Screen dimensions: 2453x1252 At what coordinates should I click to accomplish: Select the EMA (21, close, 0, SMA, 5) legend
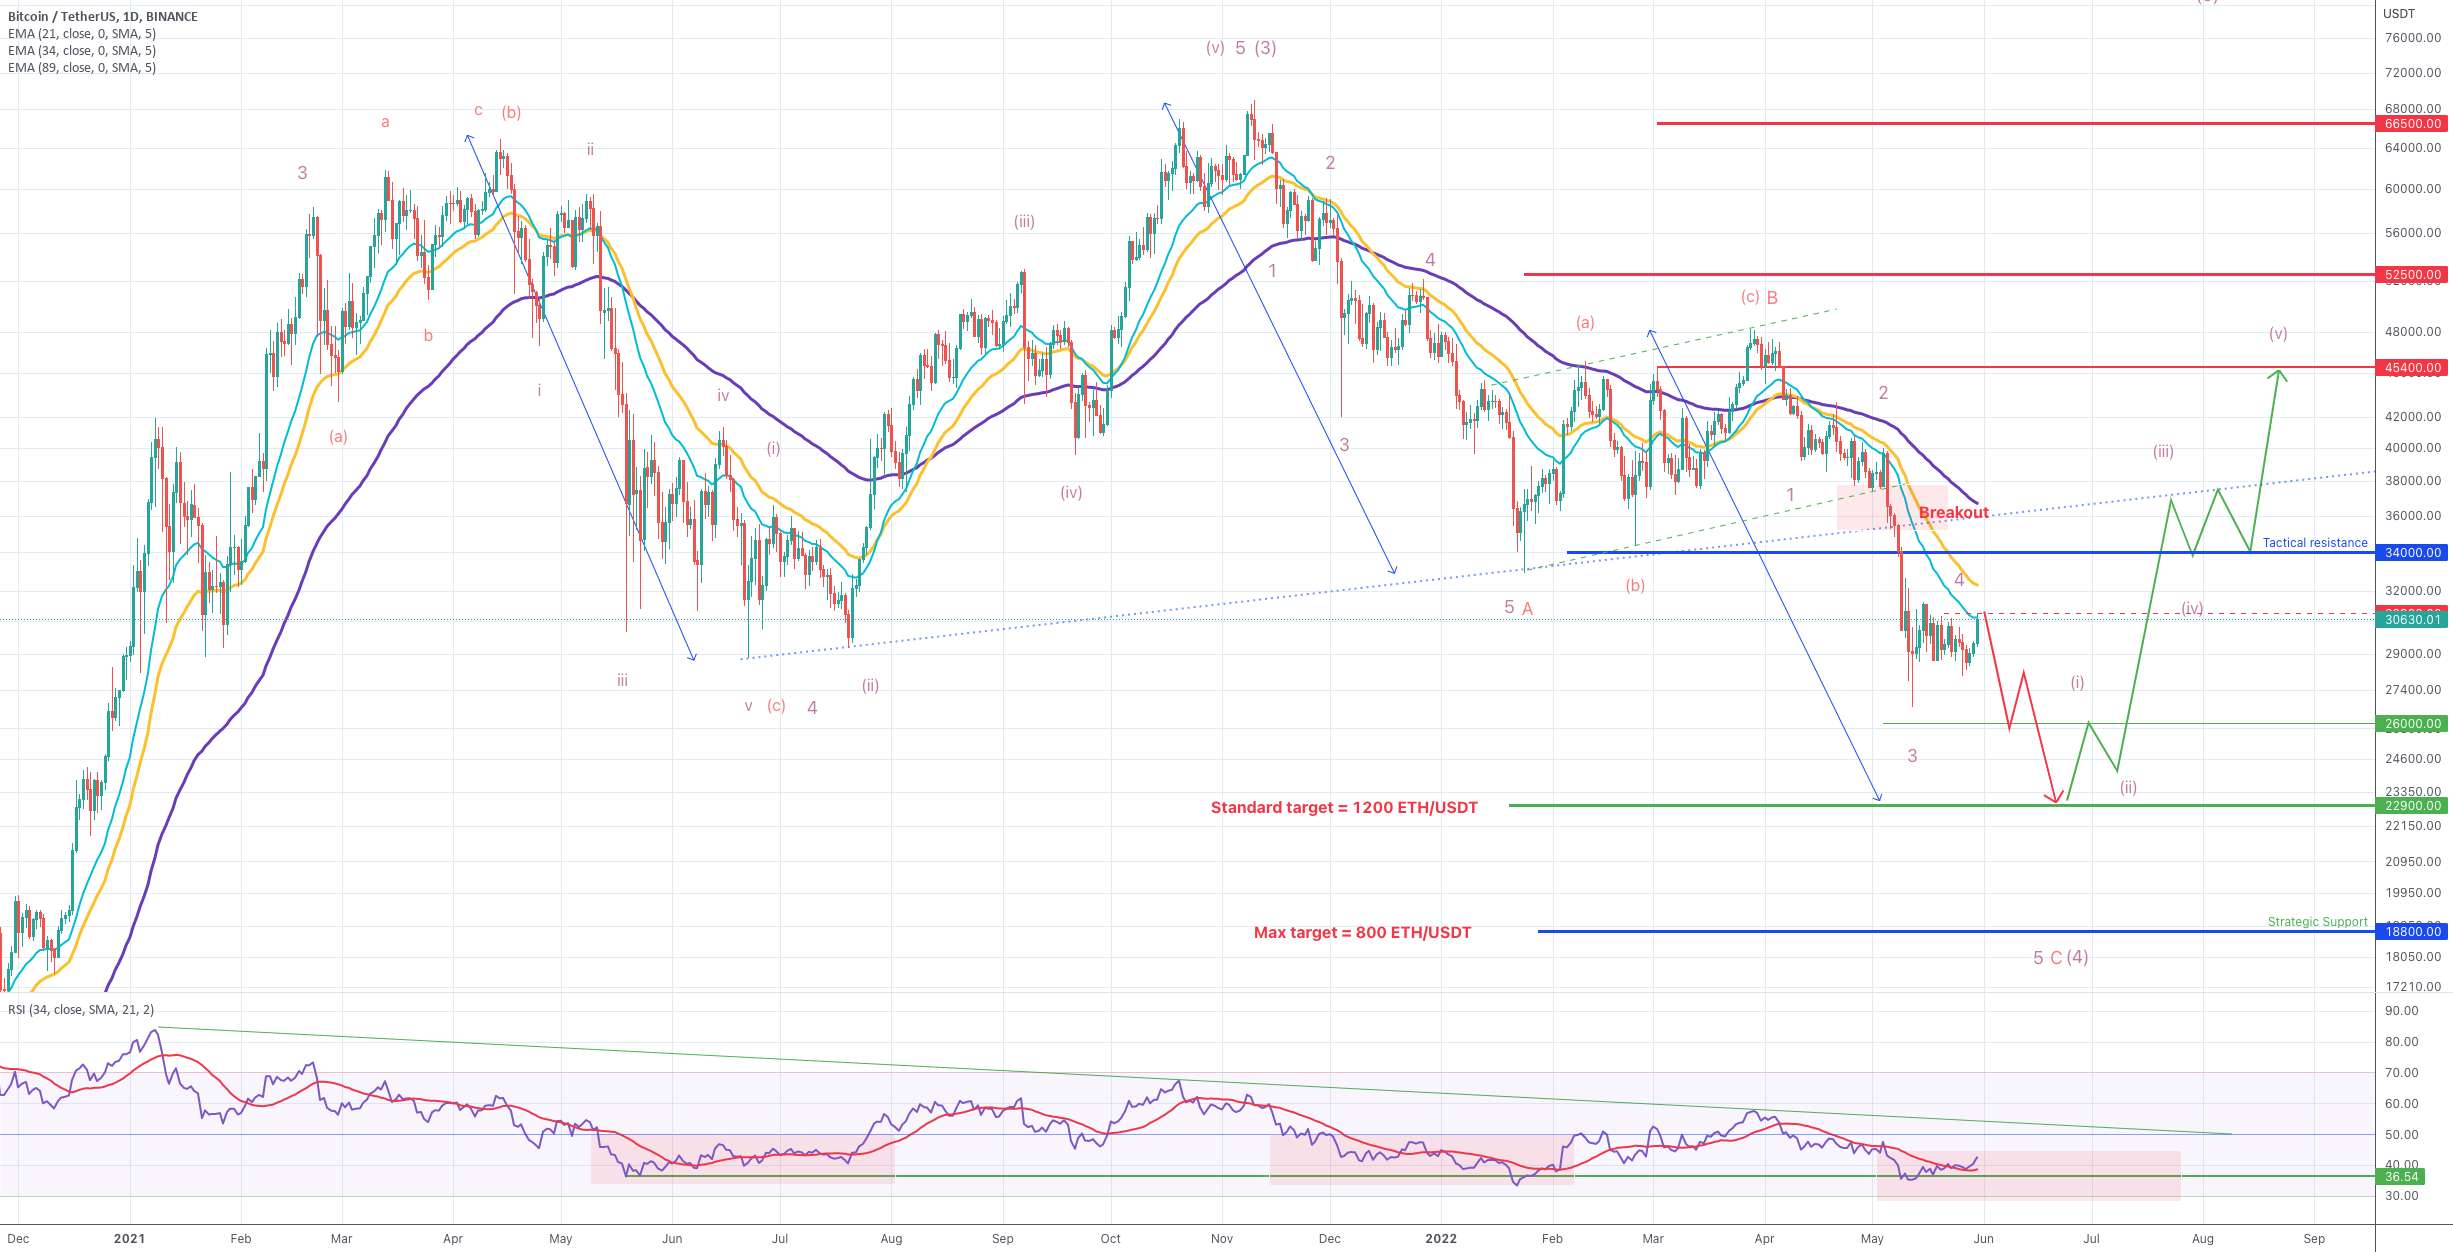coord(82,33)
